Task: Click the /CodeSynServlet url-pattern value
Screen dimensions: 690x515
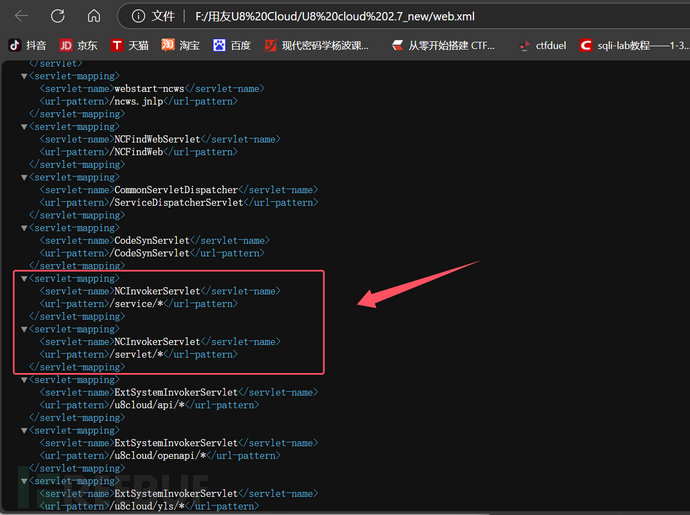Action: point(149,253)
